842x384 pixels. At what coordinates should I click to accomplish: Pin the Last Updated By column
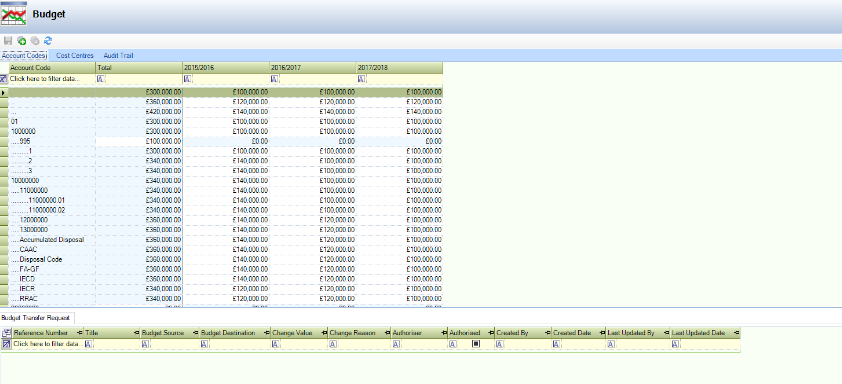(666, 333)
